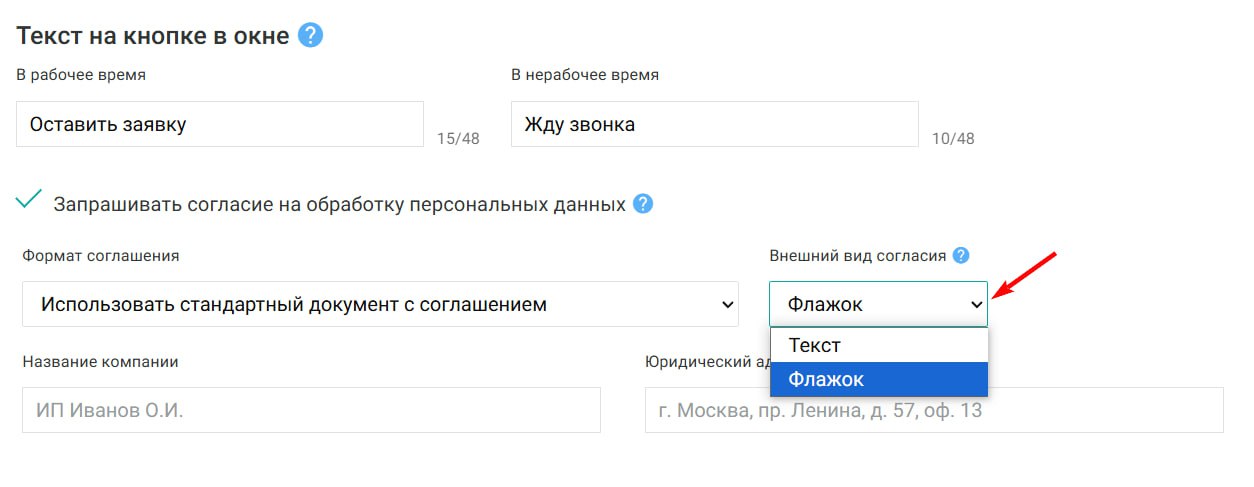Click the "Текст на кнопке в окне" heading
1254x487 pixels.
153,36
